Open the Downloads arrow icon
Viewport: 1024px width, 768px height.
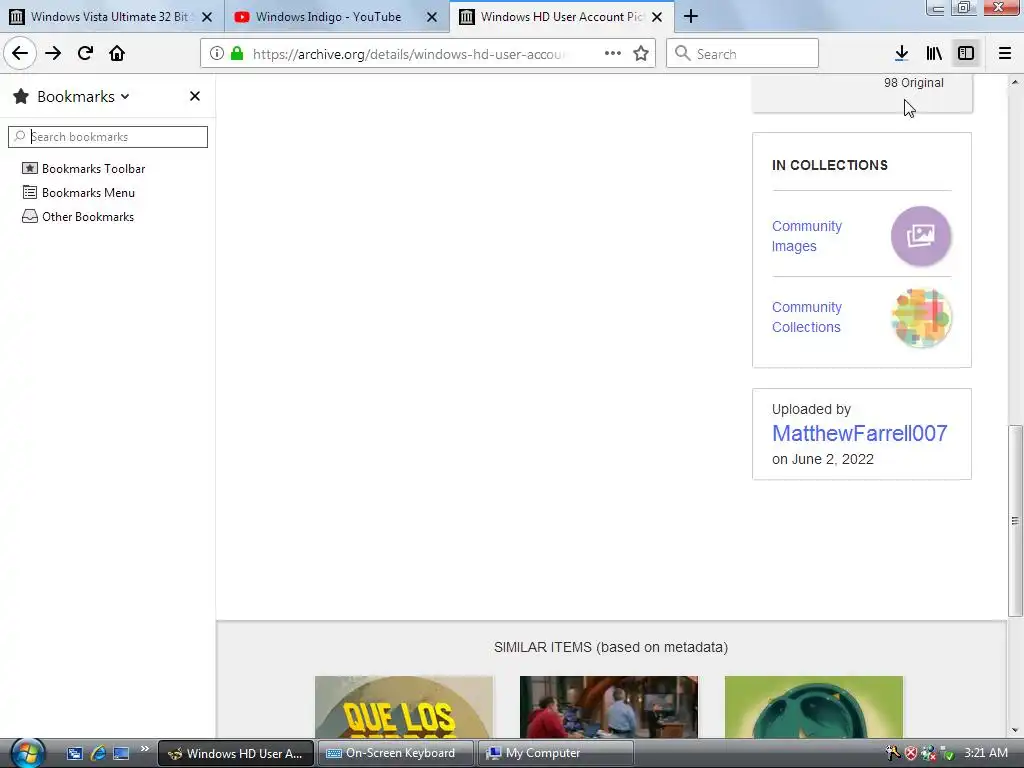point(902,54)
